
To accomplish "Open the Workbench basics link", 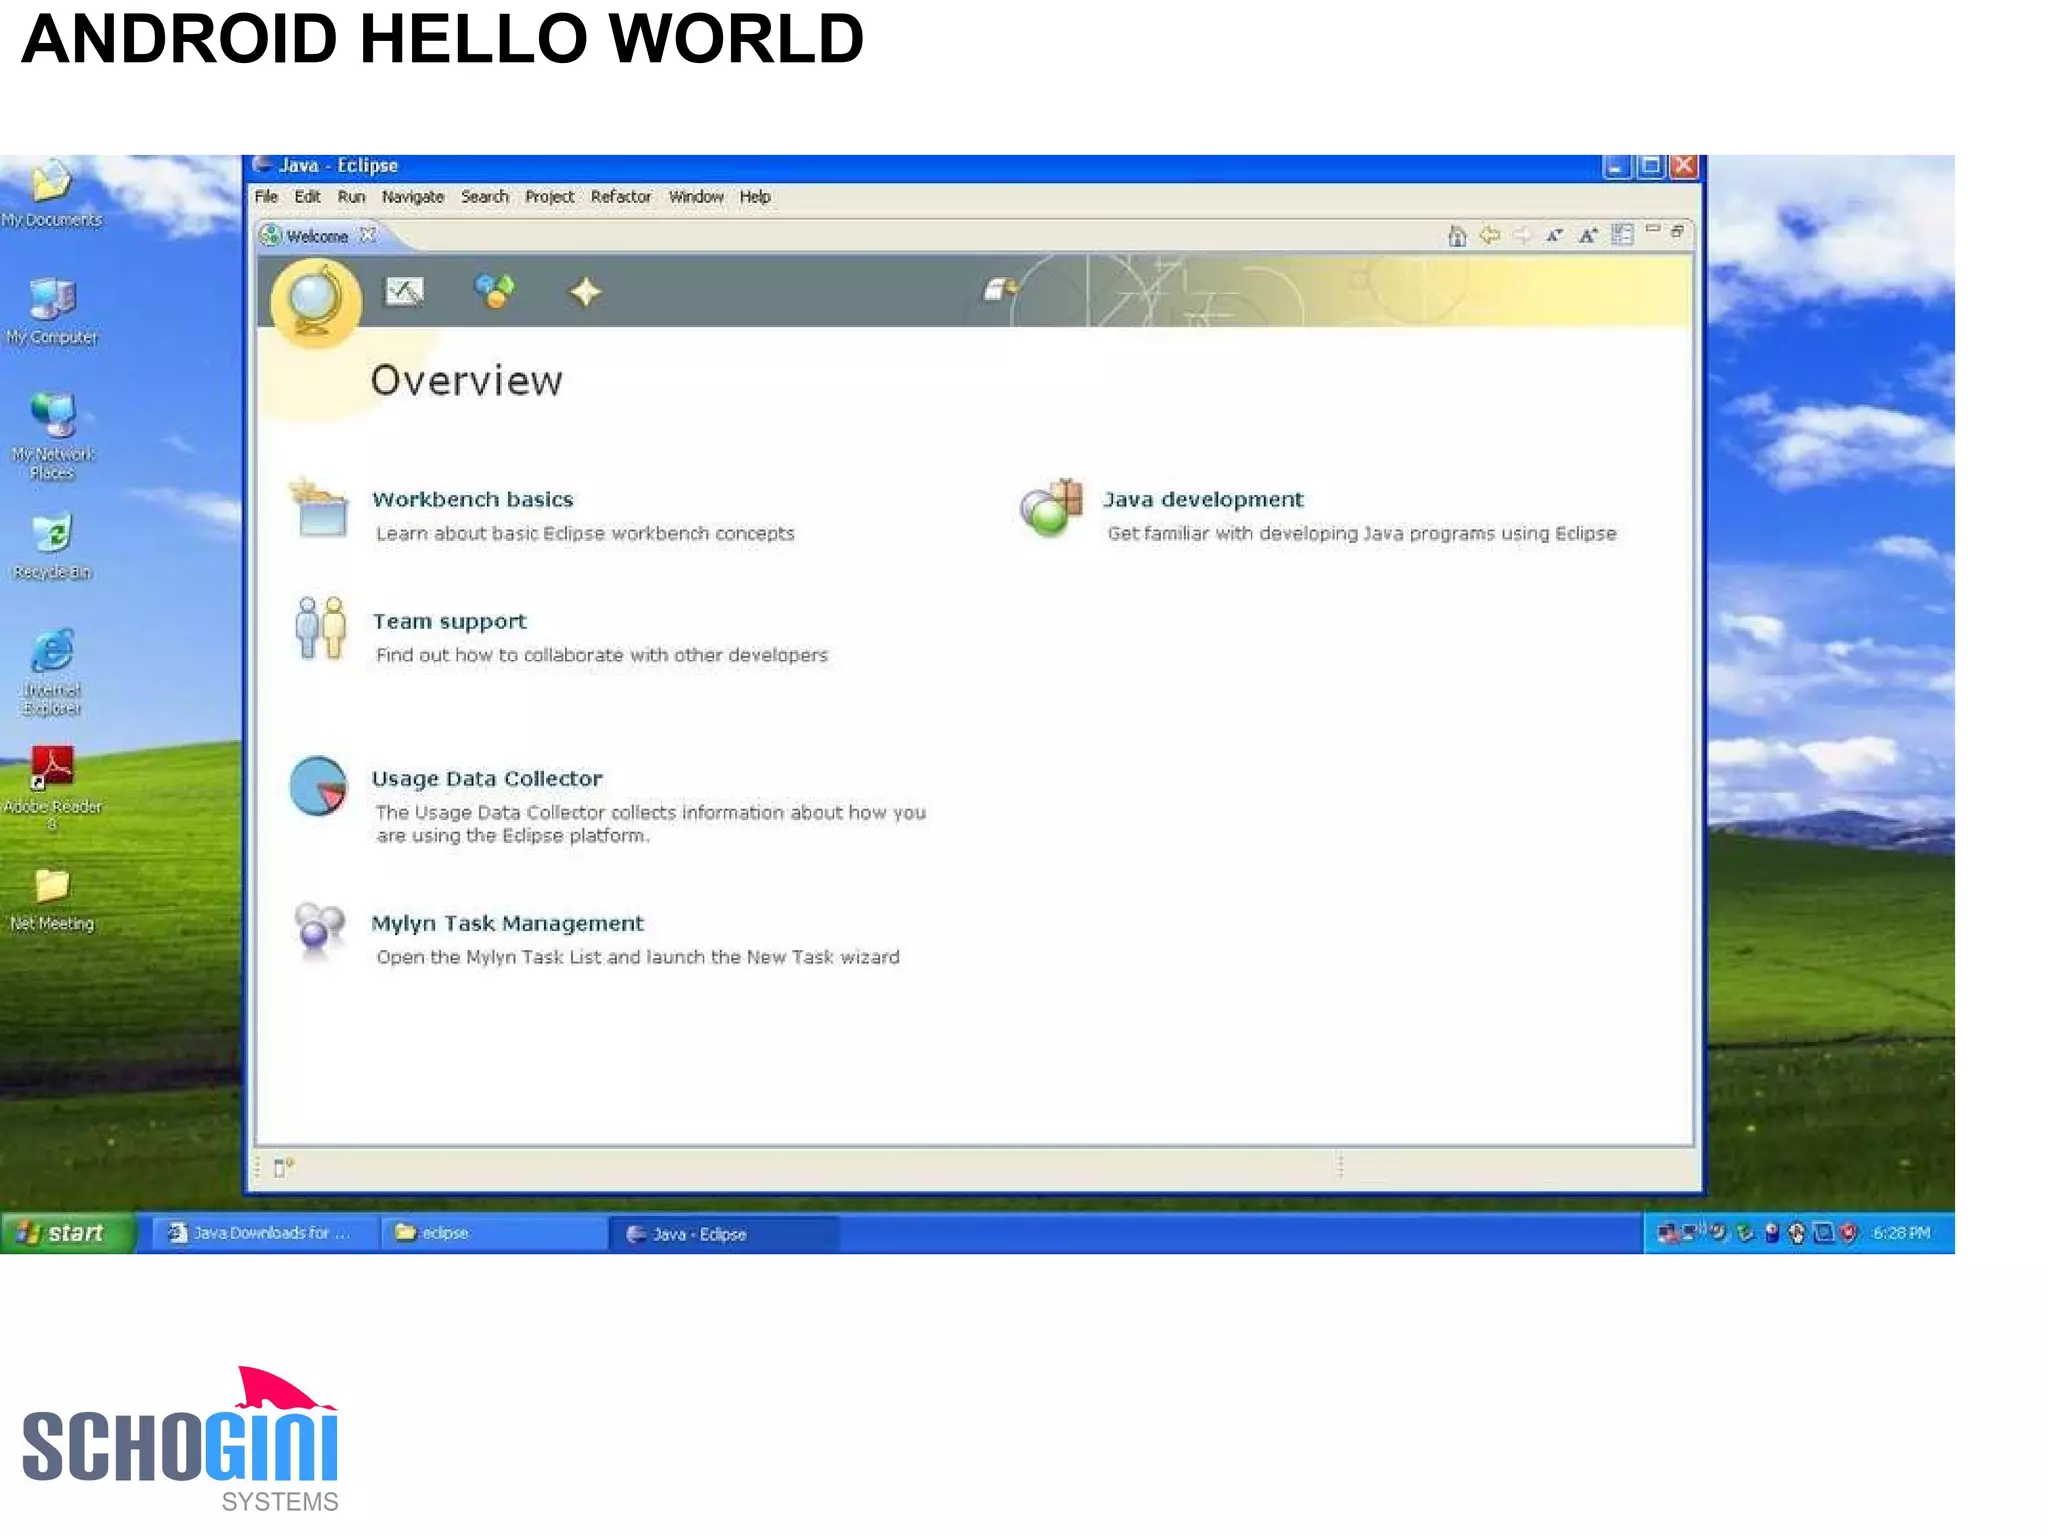I will pos(473,499).
